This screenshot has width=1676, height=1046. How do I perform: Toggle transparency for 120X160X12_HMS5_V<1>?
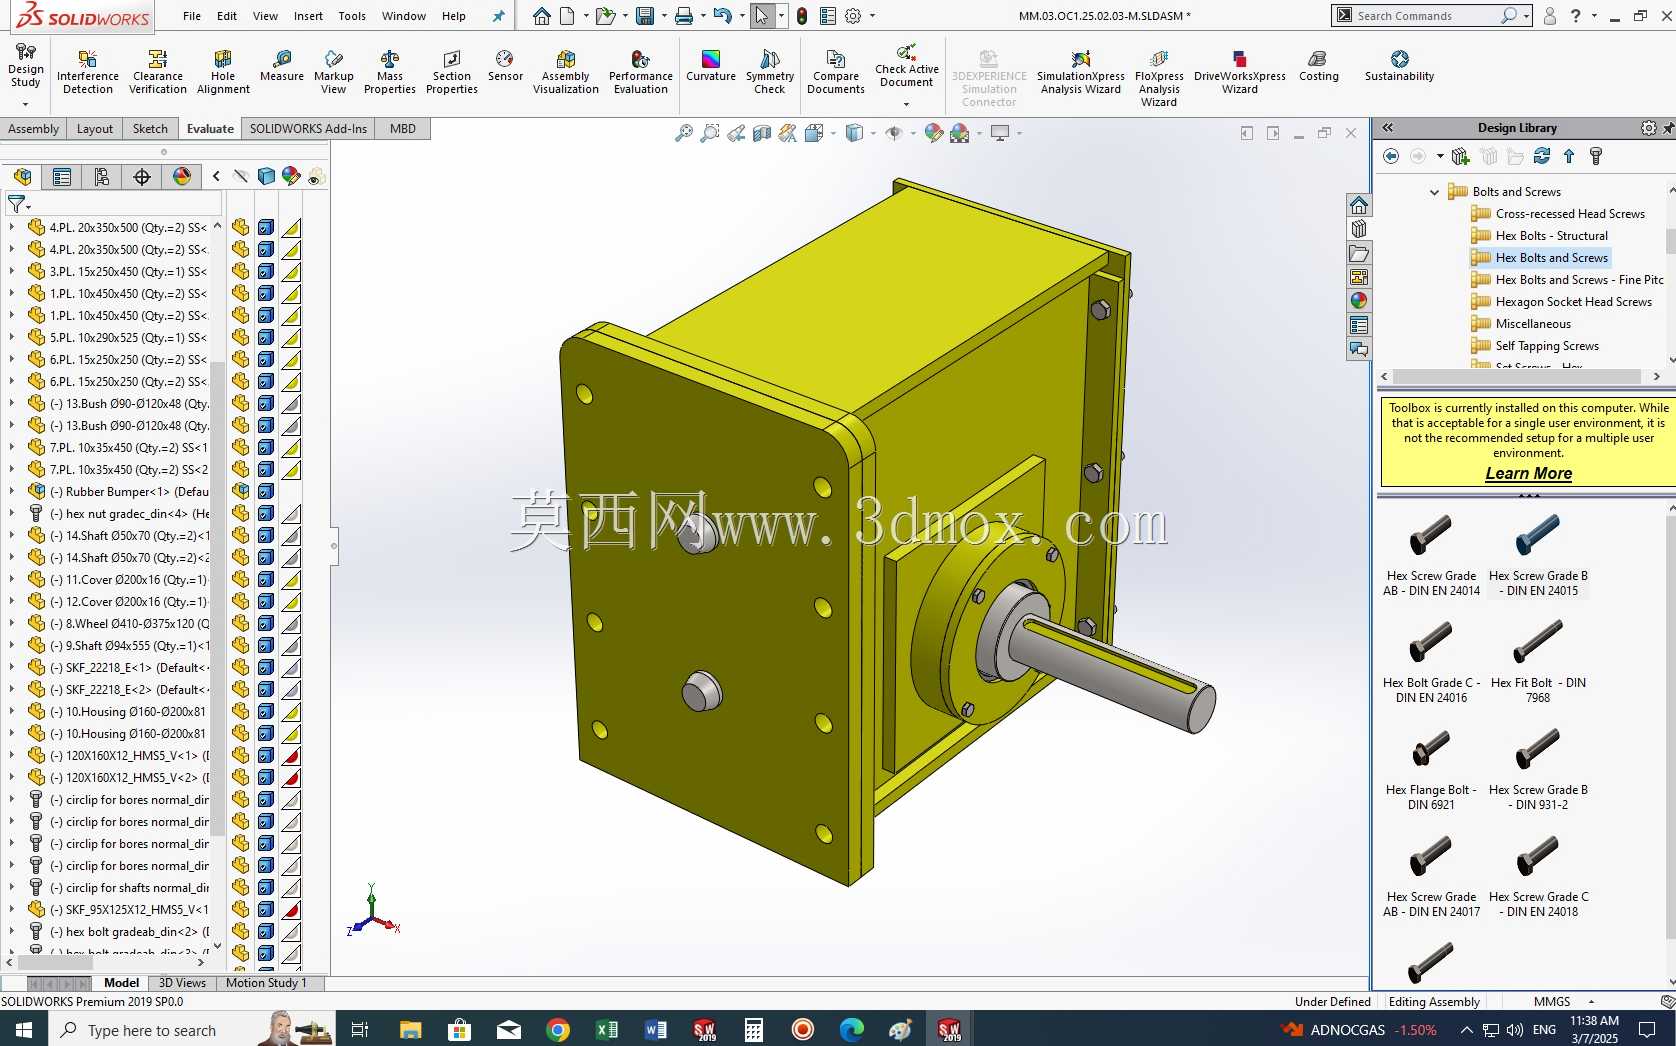(291, 755)
